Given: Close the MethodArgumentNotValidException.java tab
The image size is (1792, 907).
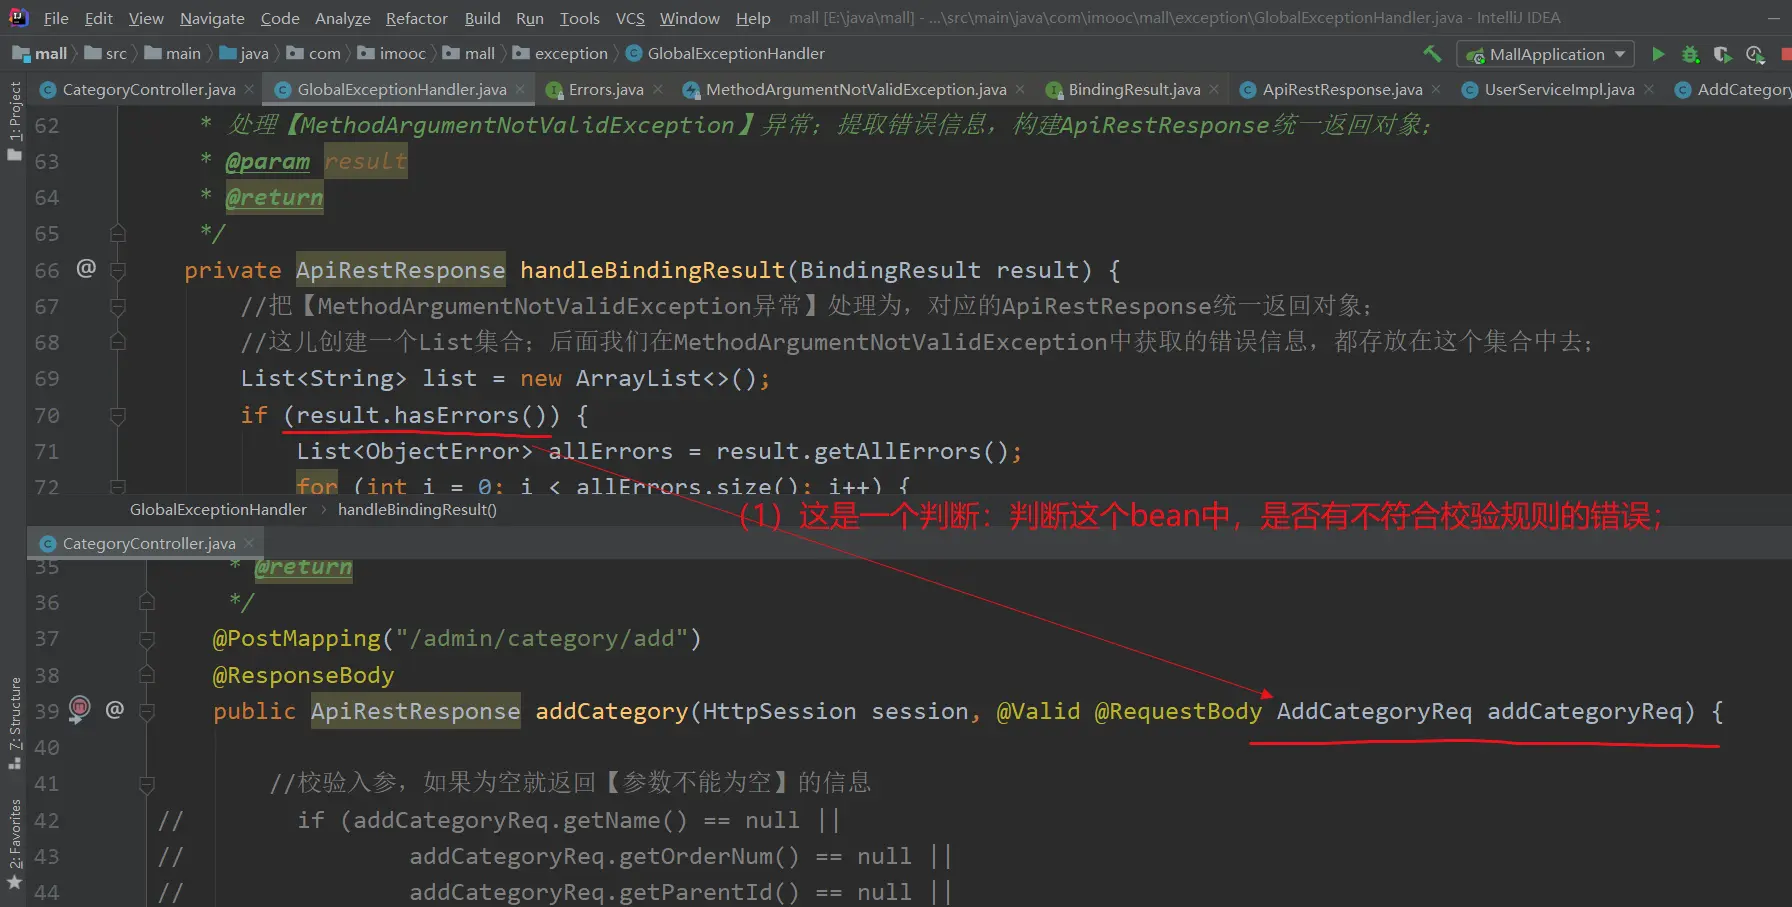Looking at the screenshot, I should click(1020, 90).
